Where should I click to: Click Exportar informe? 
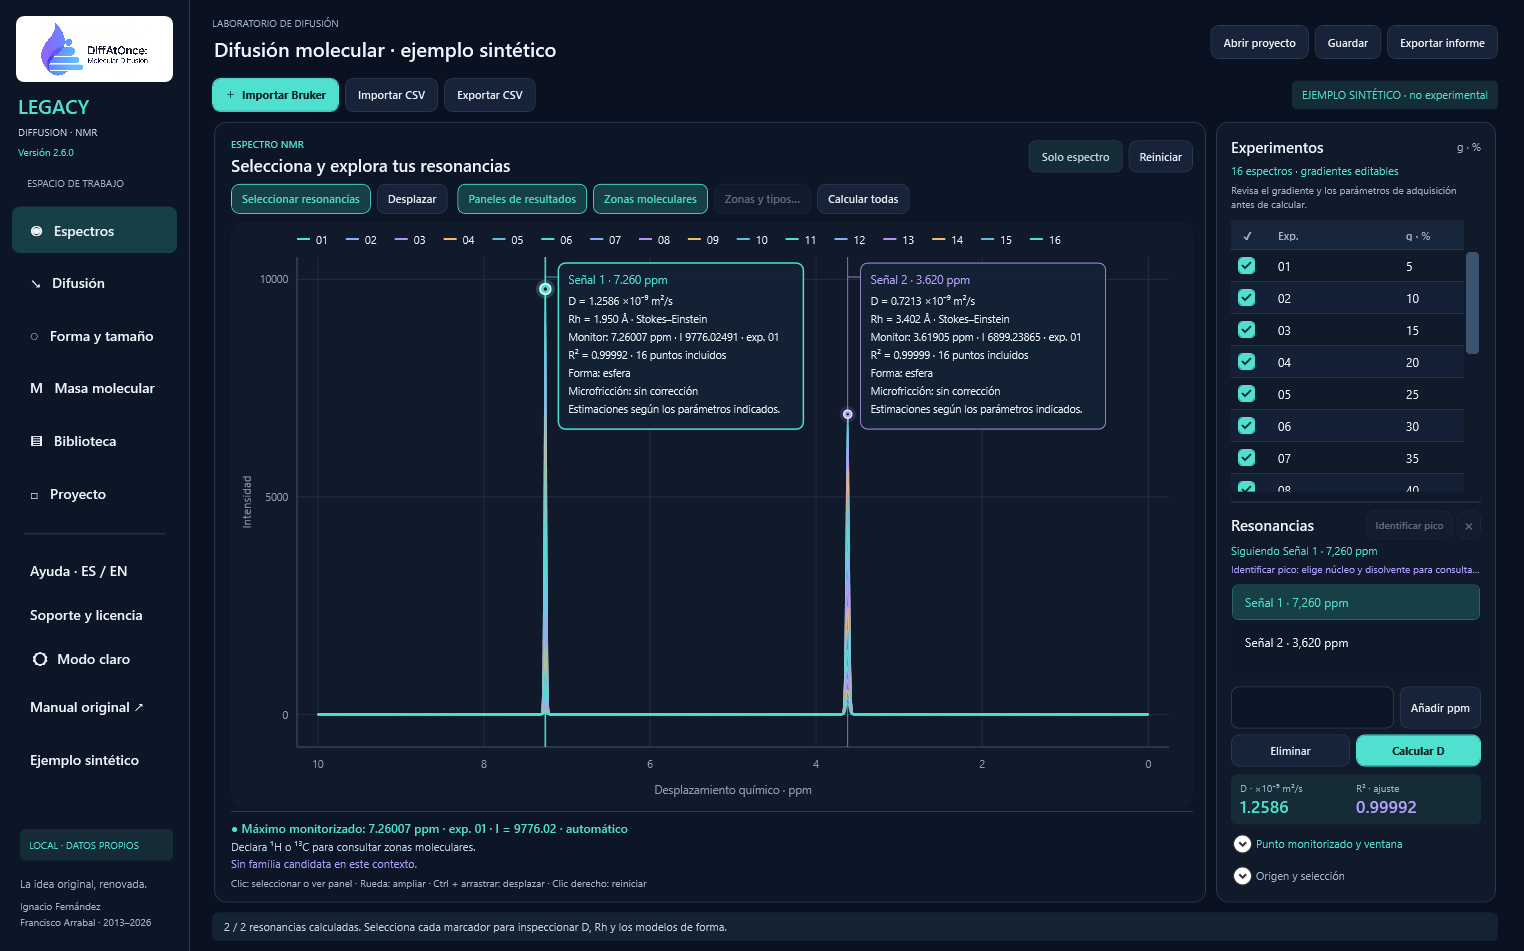[x=1442, y=43]
